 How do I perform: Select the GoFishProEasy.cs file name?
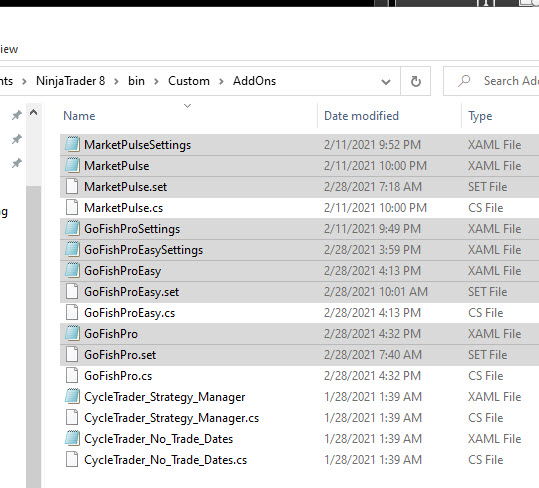pyautogui.click(x=130, y=313)
